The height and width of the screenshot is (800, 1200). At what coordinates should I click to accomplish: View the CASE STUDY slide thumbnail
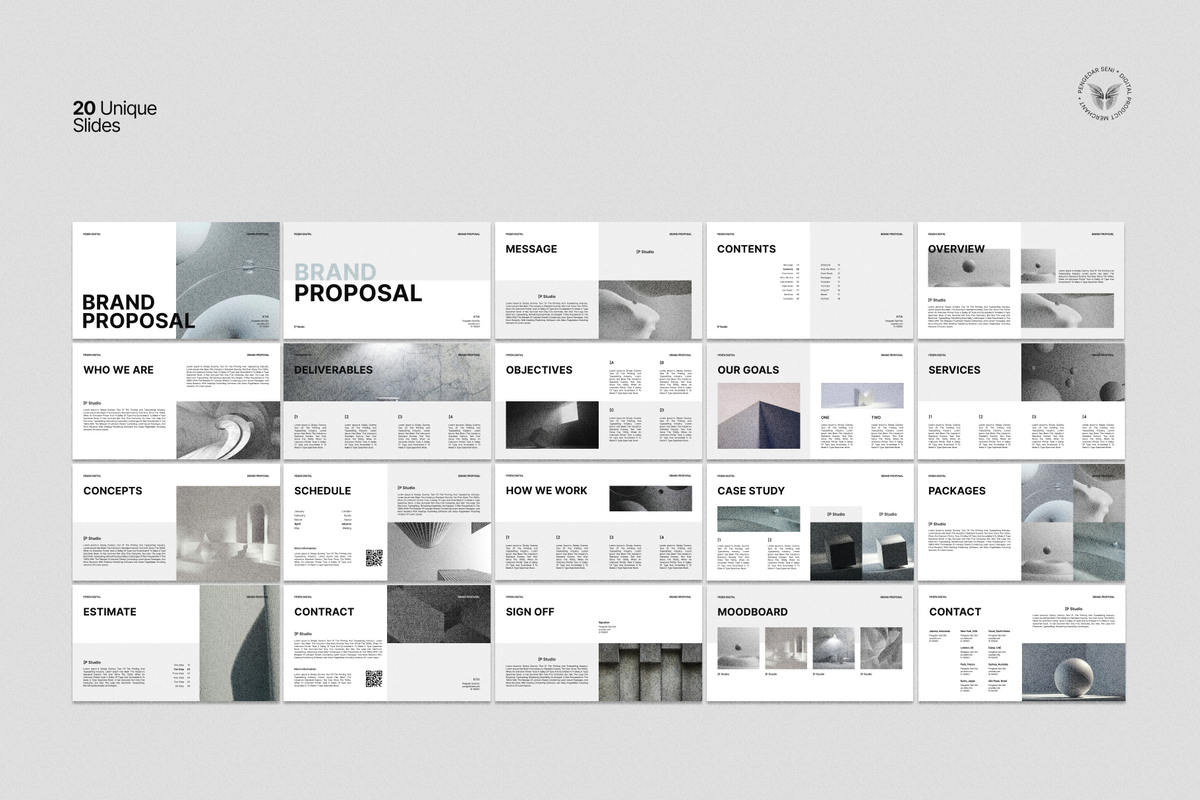click(811, 523)
